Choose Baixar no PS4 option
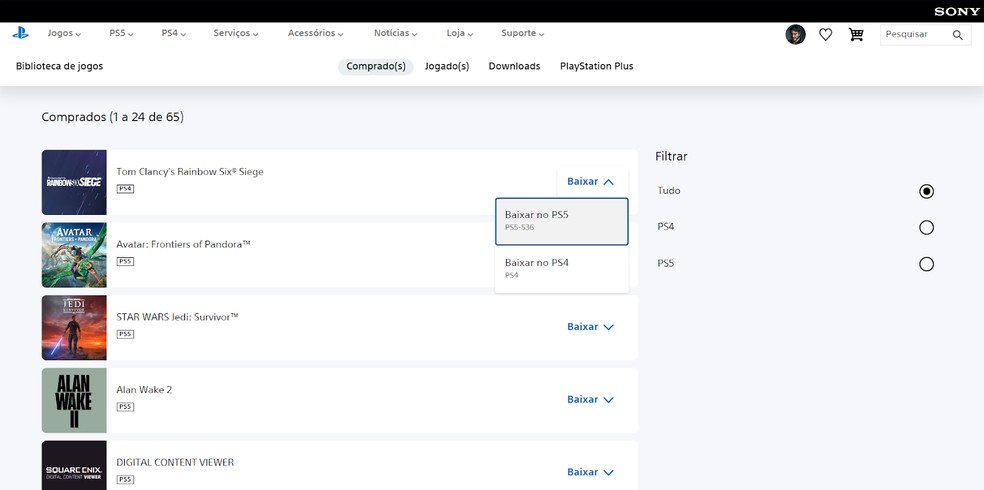The height and width of the screenshot is (490, 984). tap(562, 269)
